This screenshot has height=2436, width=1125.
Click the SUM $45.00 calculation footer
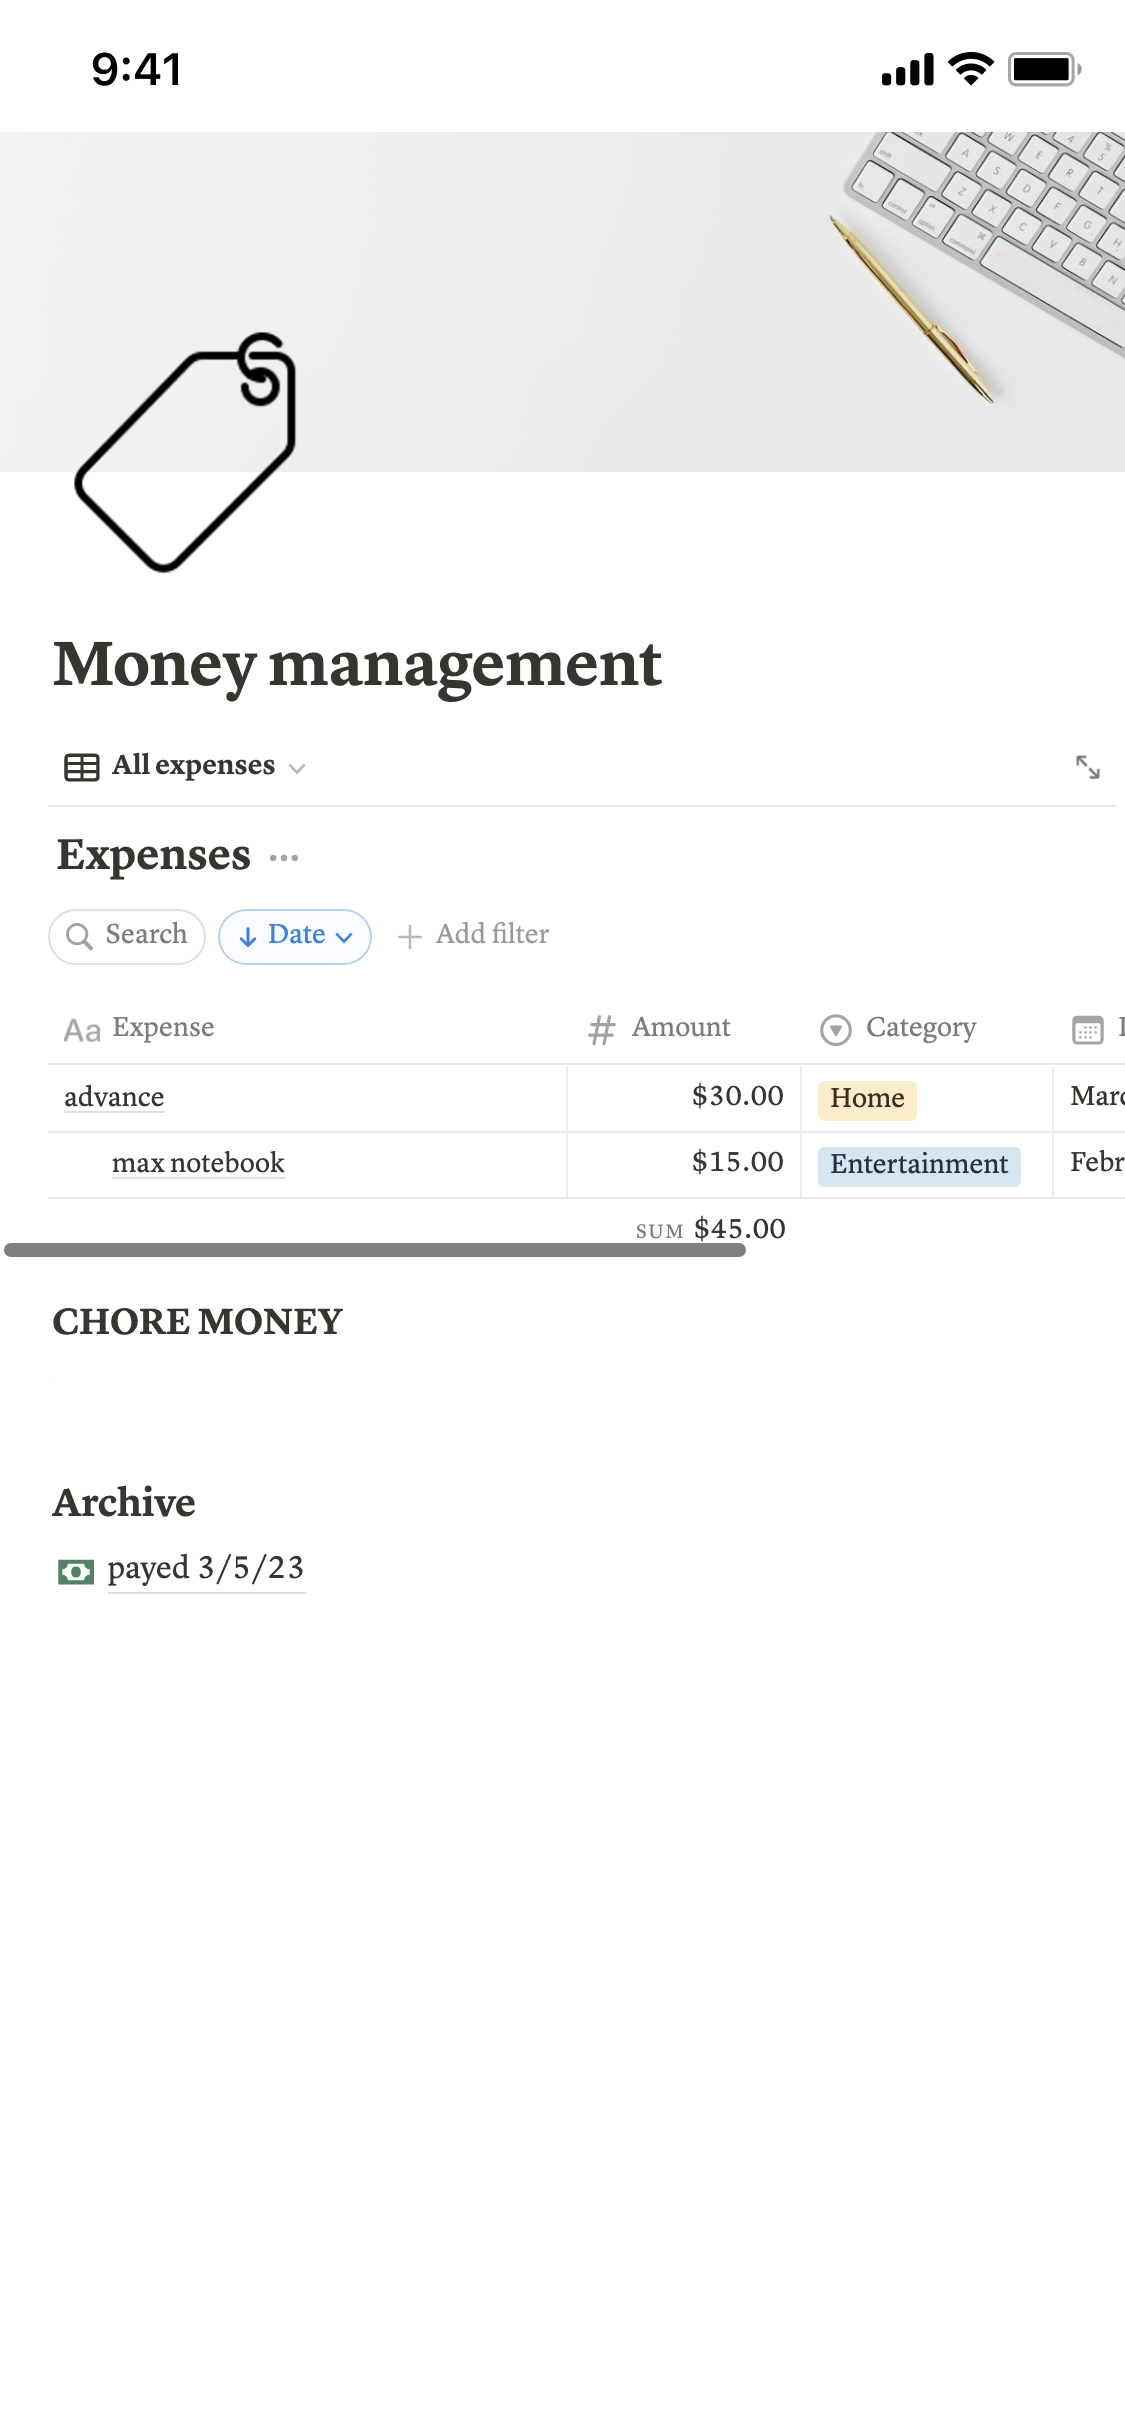point(711,1228)
